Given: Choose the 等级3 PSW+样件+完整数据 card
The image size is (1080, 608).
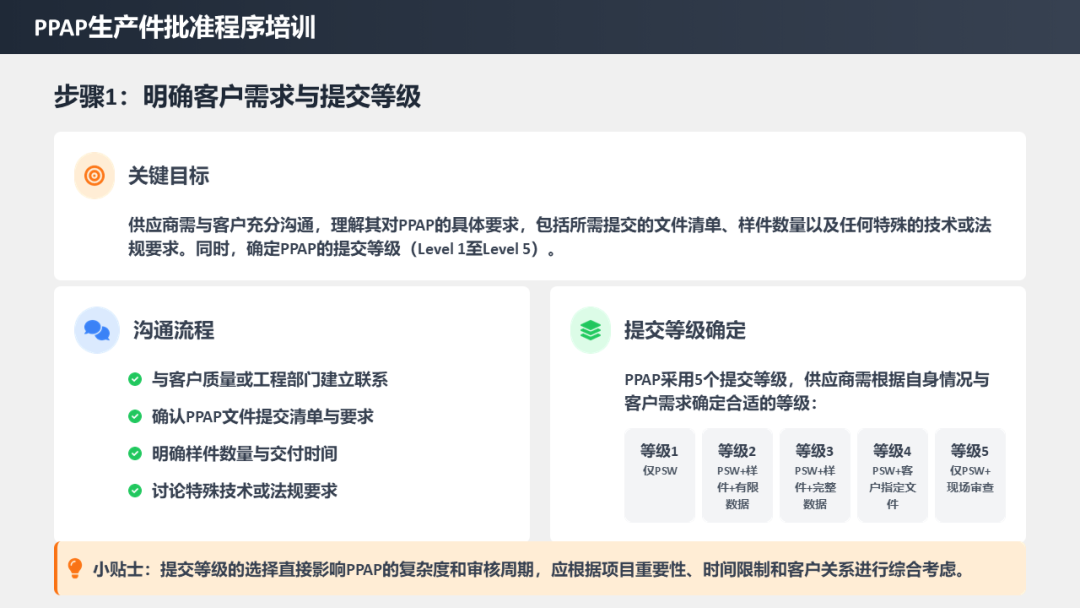Looking at the screenshot, I should [x=814, y=475].
